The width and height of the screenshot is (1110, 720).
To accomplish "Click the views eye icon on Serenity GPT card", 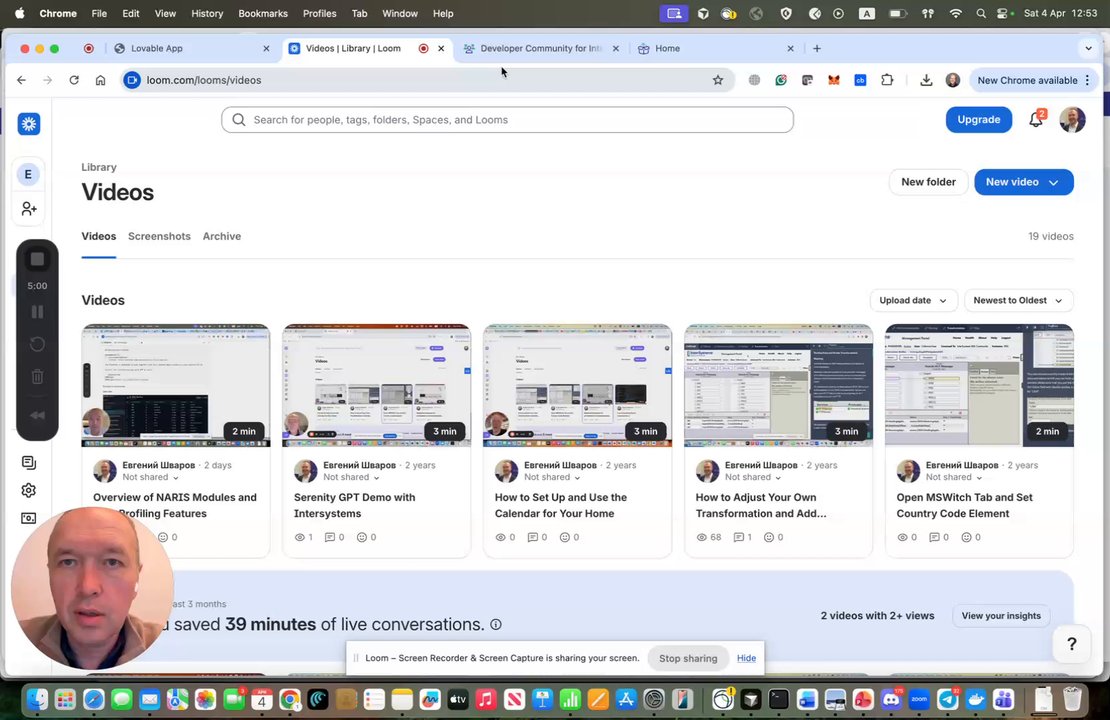I will click(299, 537).
